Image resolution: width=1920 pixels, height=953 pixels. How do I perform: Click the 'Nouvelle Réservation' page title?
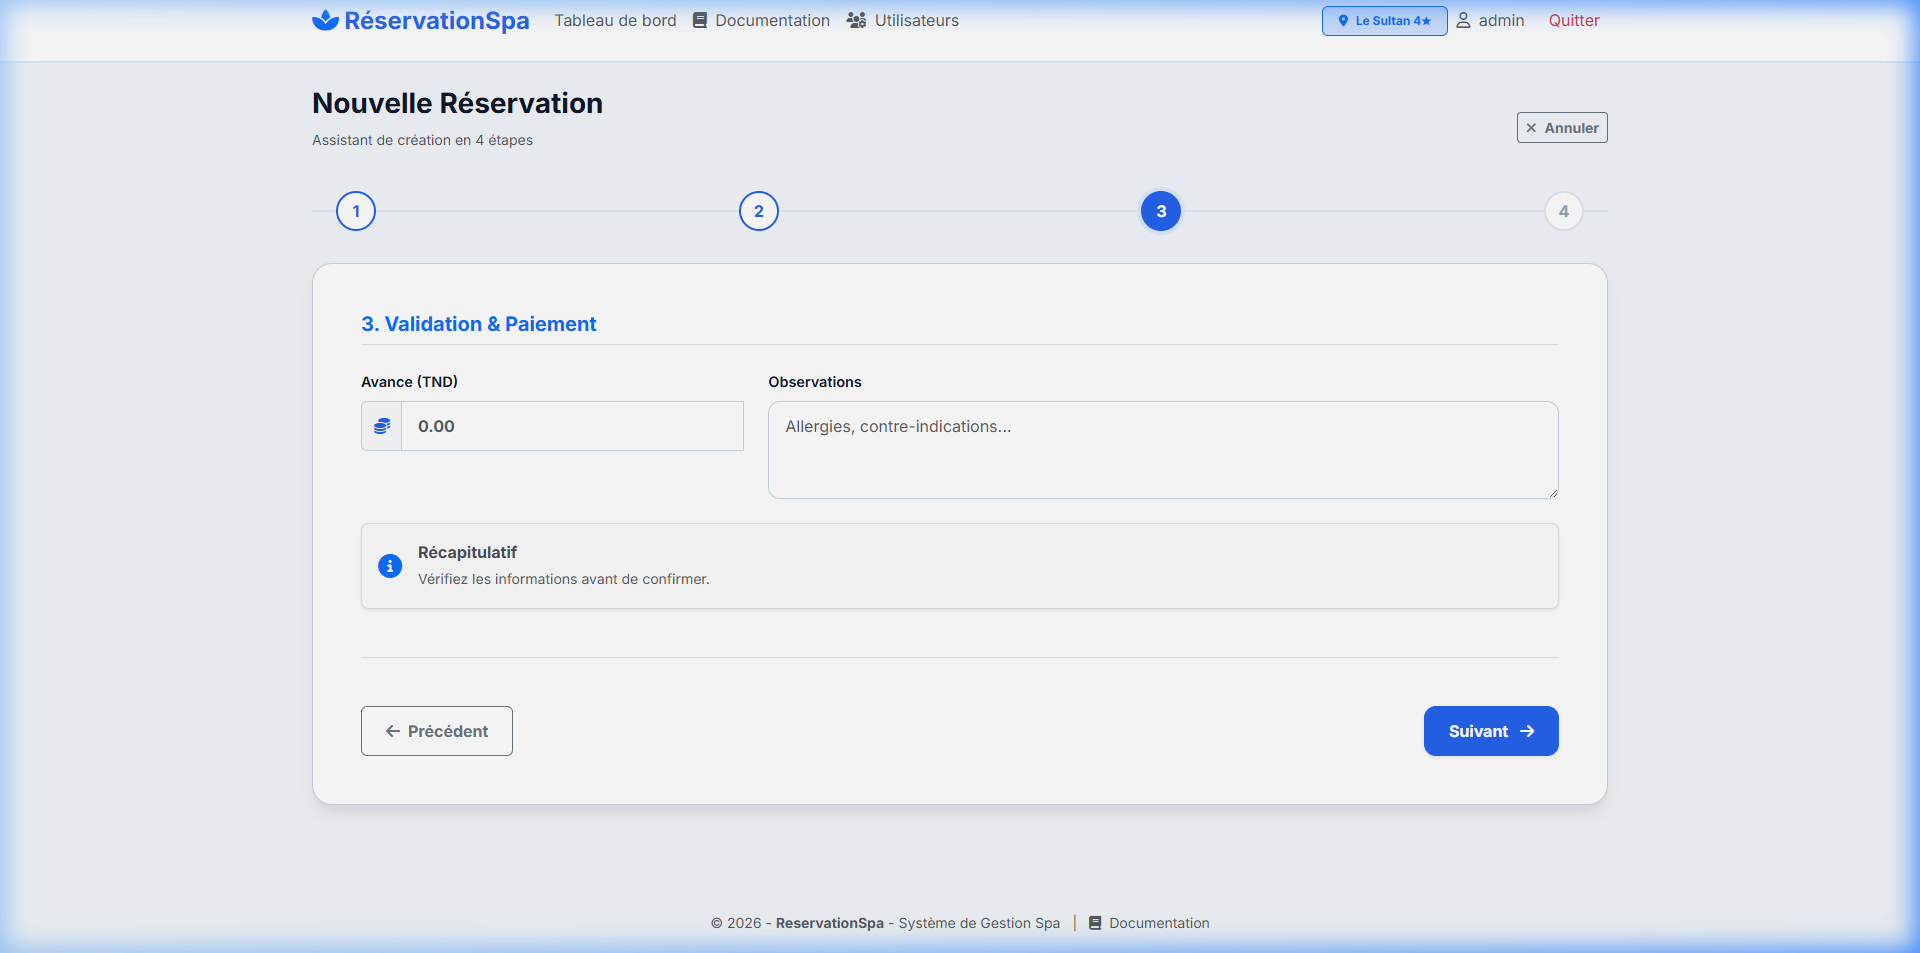click(x=457, y=103)
